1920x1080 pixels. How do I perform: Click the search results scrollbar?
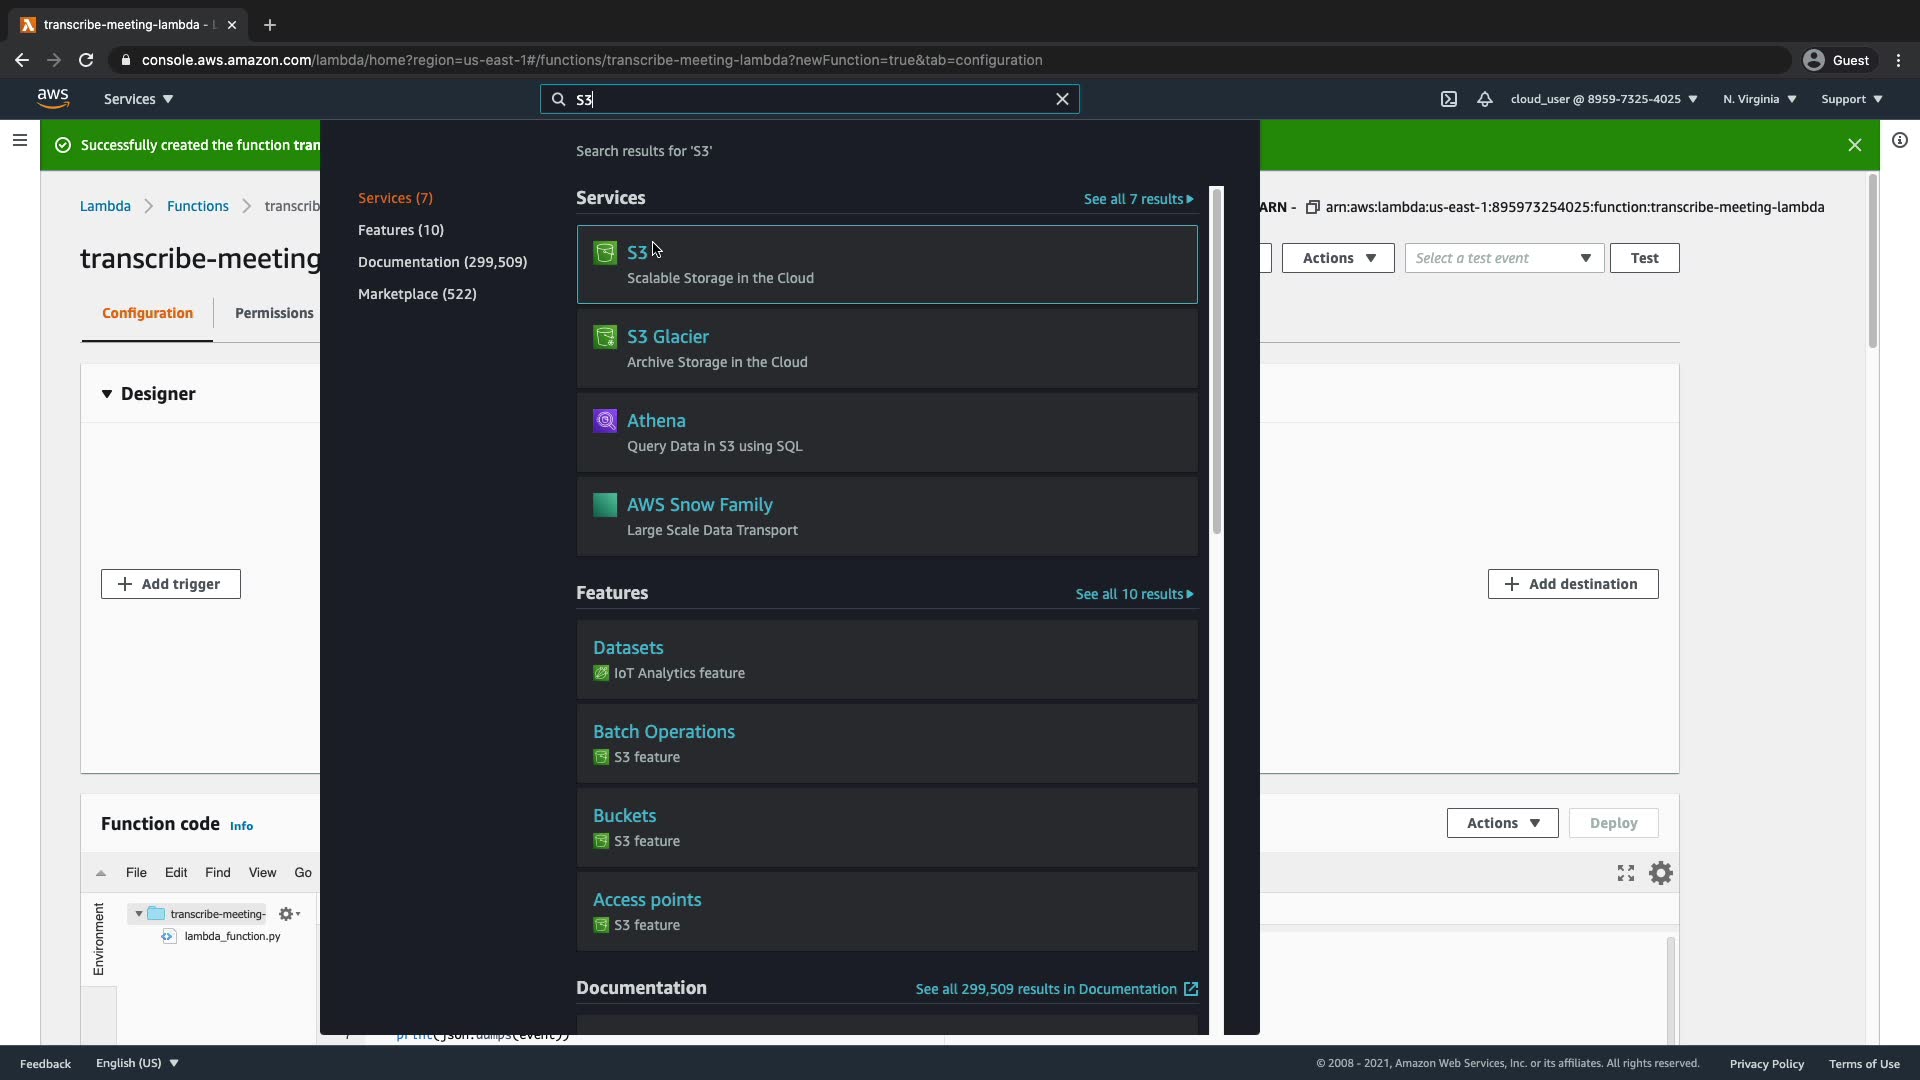[x=1216, y=360]
